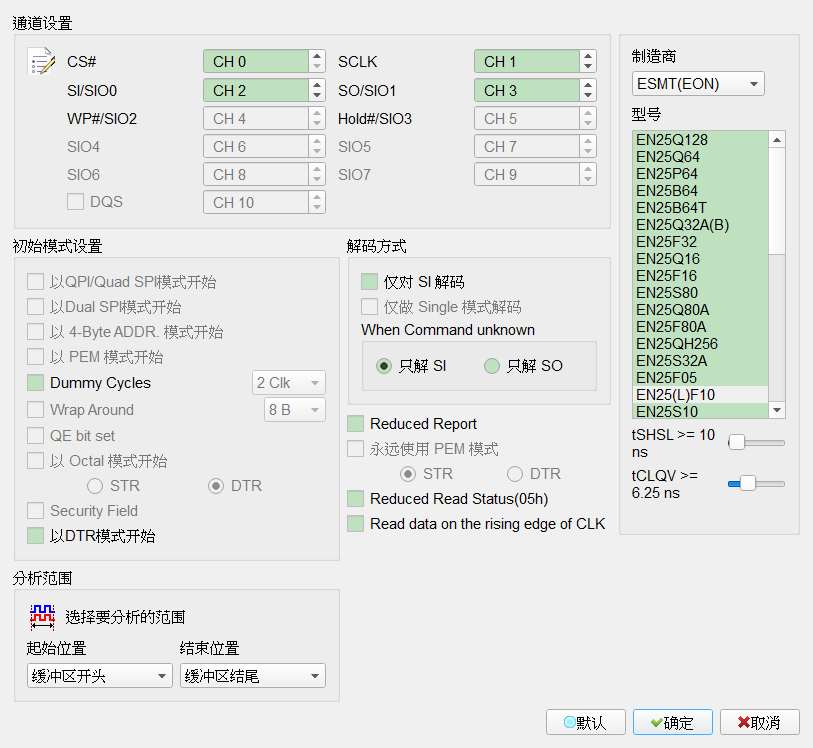Open the end position 缓冲区结尾 dropdown

pos(253,675)
